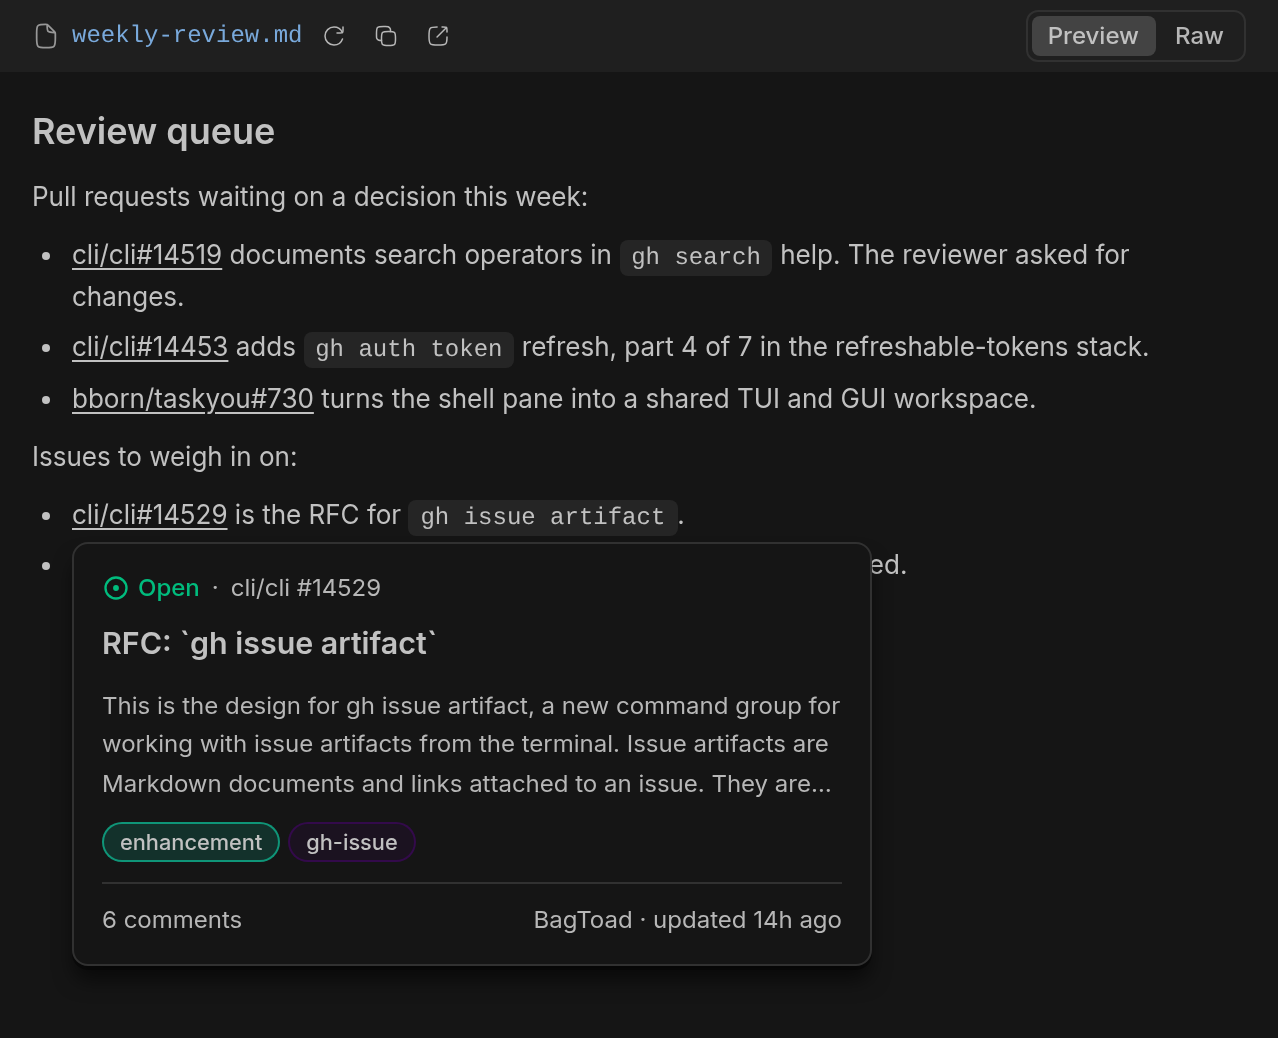Reload the weekly-review.md preview
This screenshot has width=1278, height=1038.
(334, 36)
